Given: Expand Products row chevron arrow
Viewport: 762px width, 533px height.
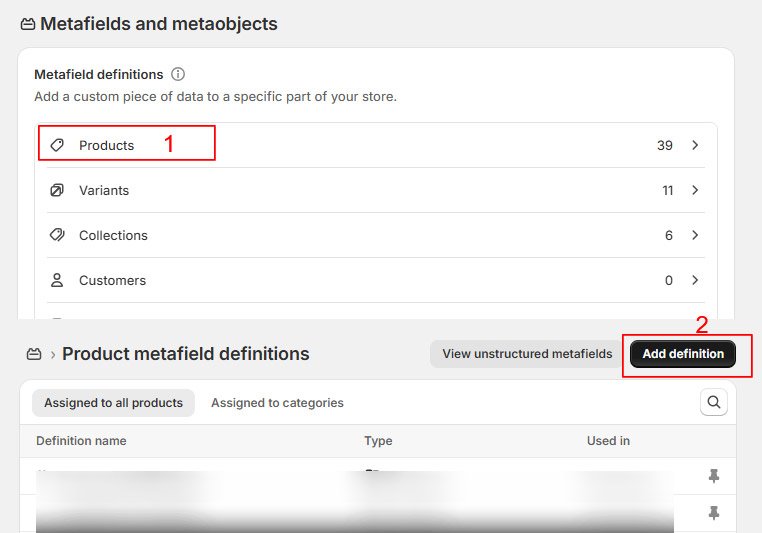Looking at the screenshot, I should point(695,145).
